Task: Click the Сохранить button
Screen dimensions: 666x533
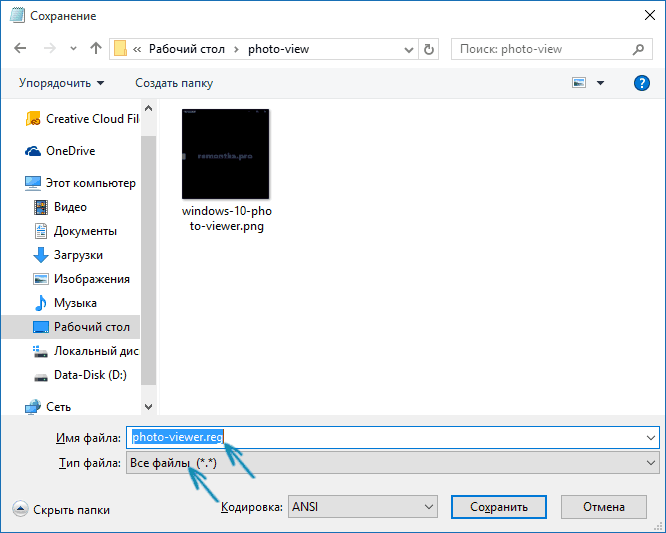Action: (499, 507)
